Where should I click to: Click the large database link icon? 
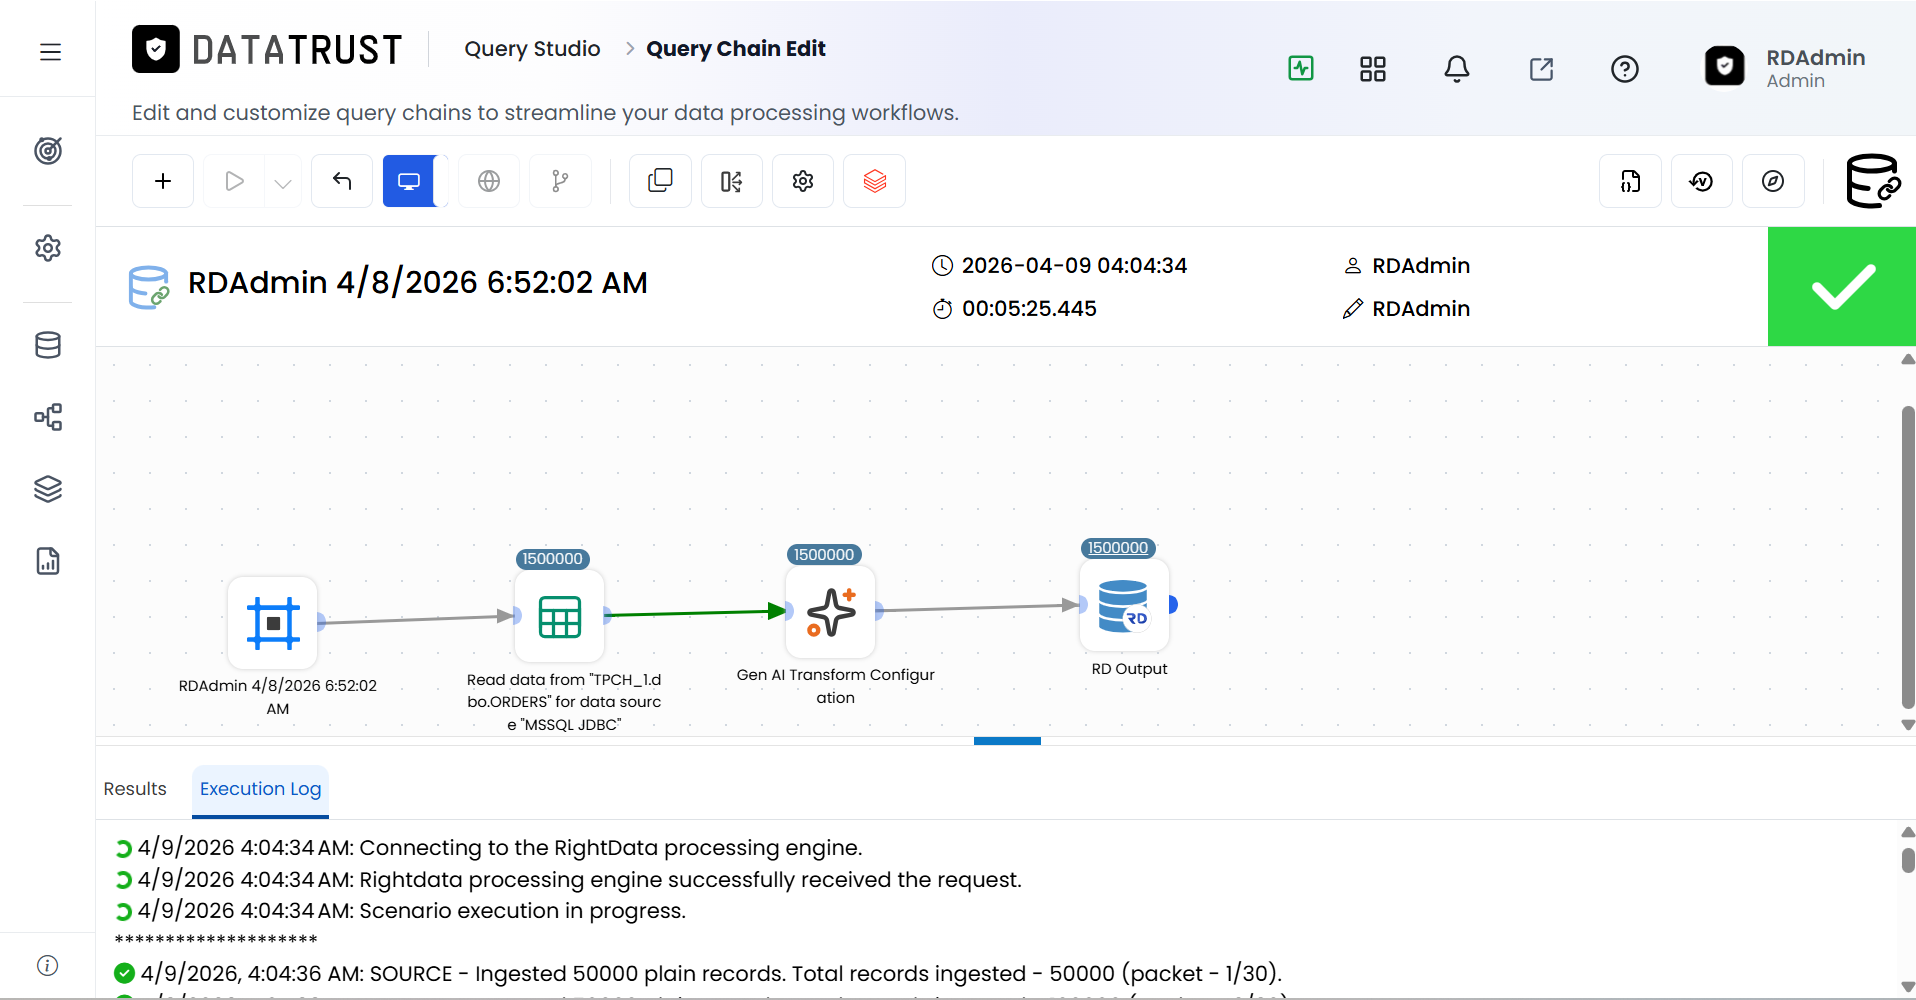coord(1872,181)
